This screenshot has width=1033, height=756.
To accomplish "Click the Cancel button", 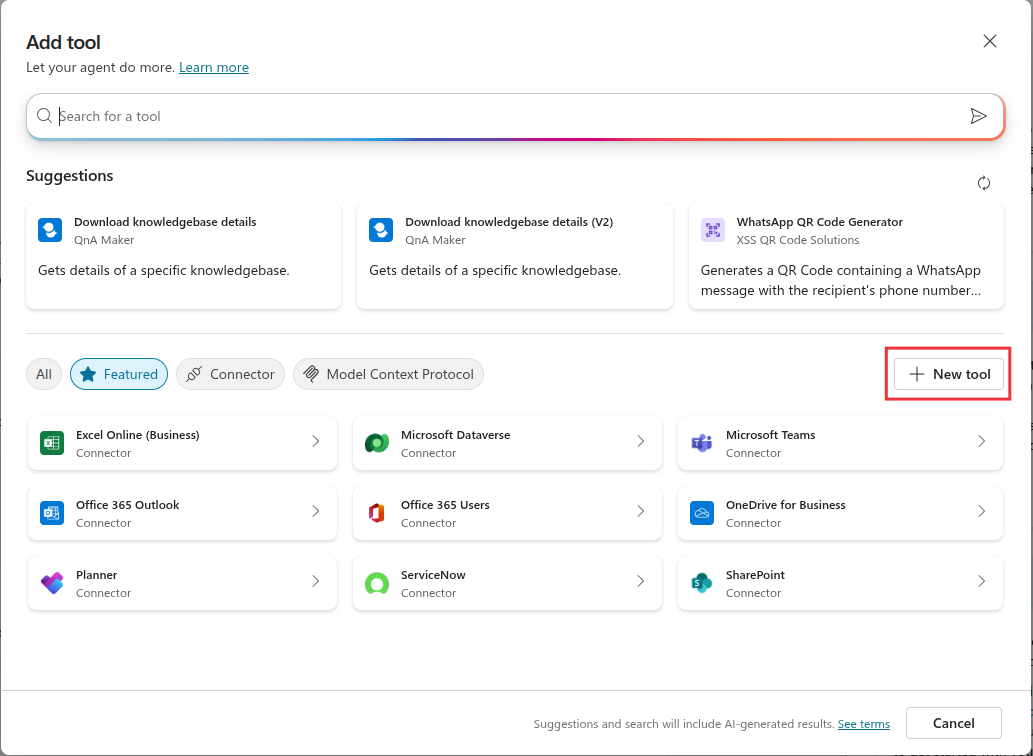I will pyautogui.click(x=953, y=723).
